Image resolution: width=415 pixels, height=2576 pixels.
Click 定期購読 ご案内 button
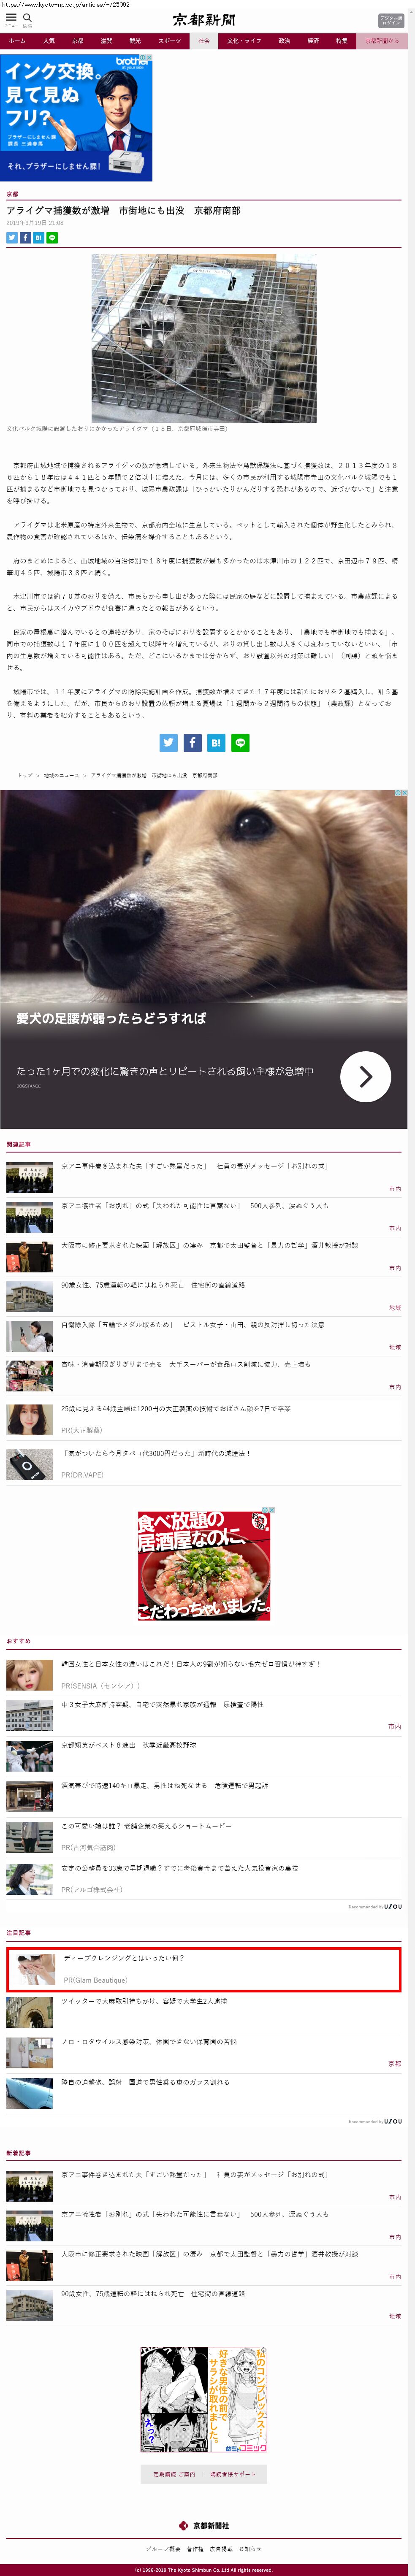coord(173,2473)
